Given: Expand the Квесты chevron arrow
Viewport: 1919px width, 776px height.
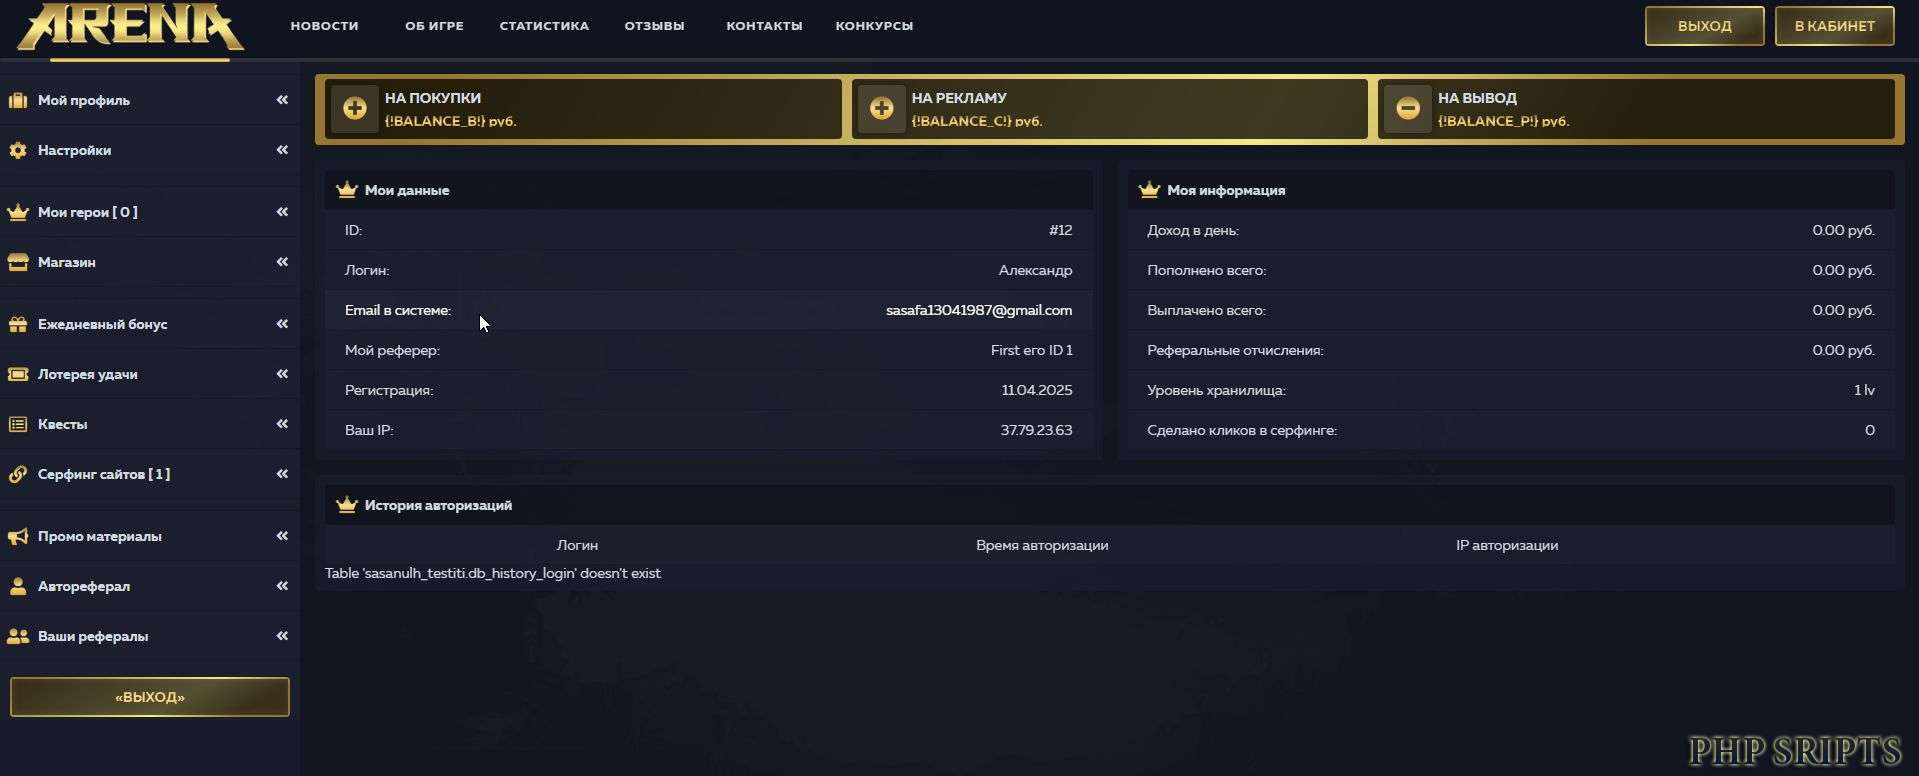Looking at the screenshot, I should (x=282, y=424).
